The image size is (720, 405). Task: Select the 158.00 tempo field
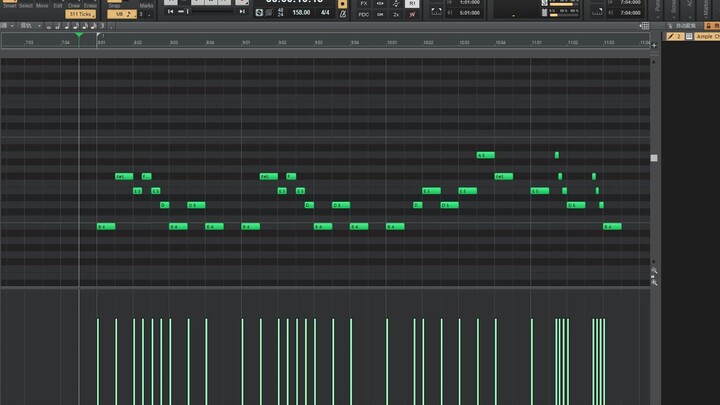301,12
